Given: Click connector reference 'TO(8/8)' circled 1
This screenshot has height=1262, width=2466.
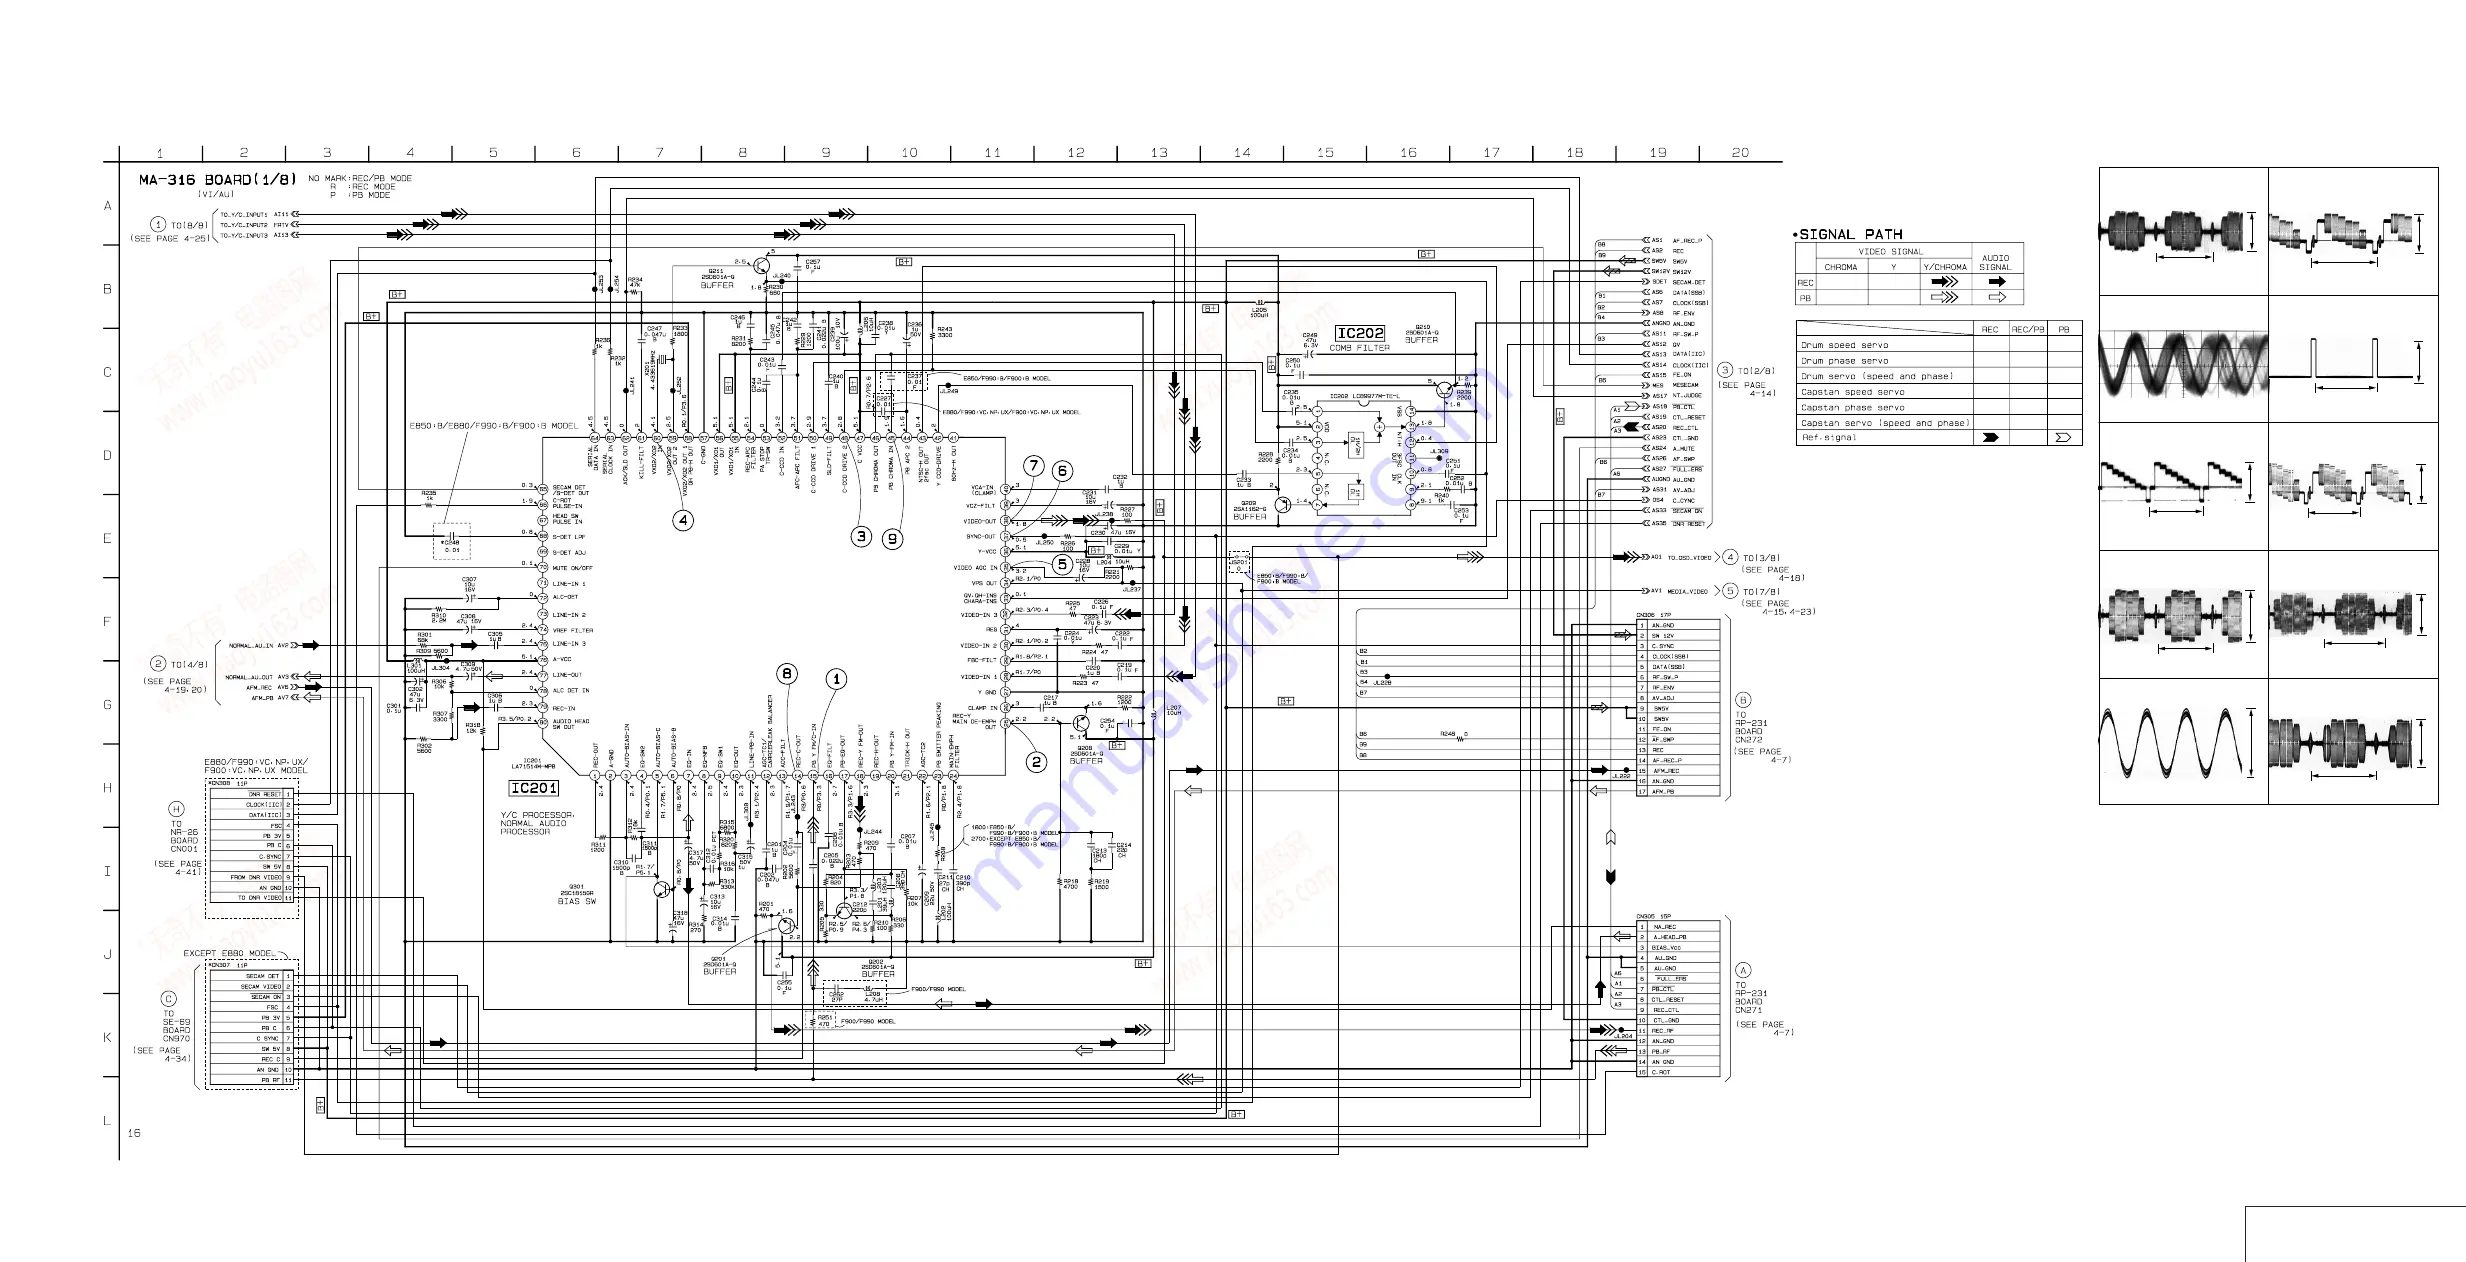Looking at the screenshot, I should click(x=180, y=225).
